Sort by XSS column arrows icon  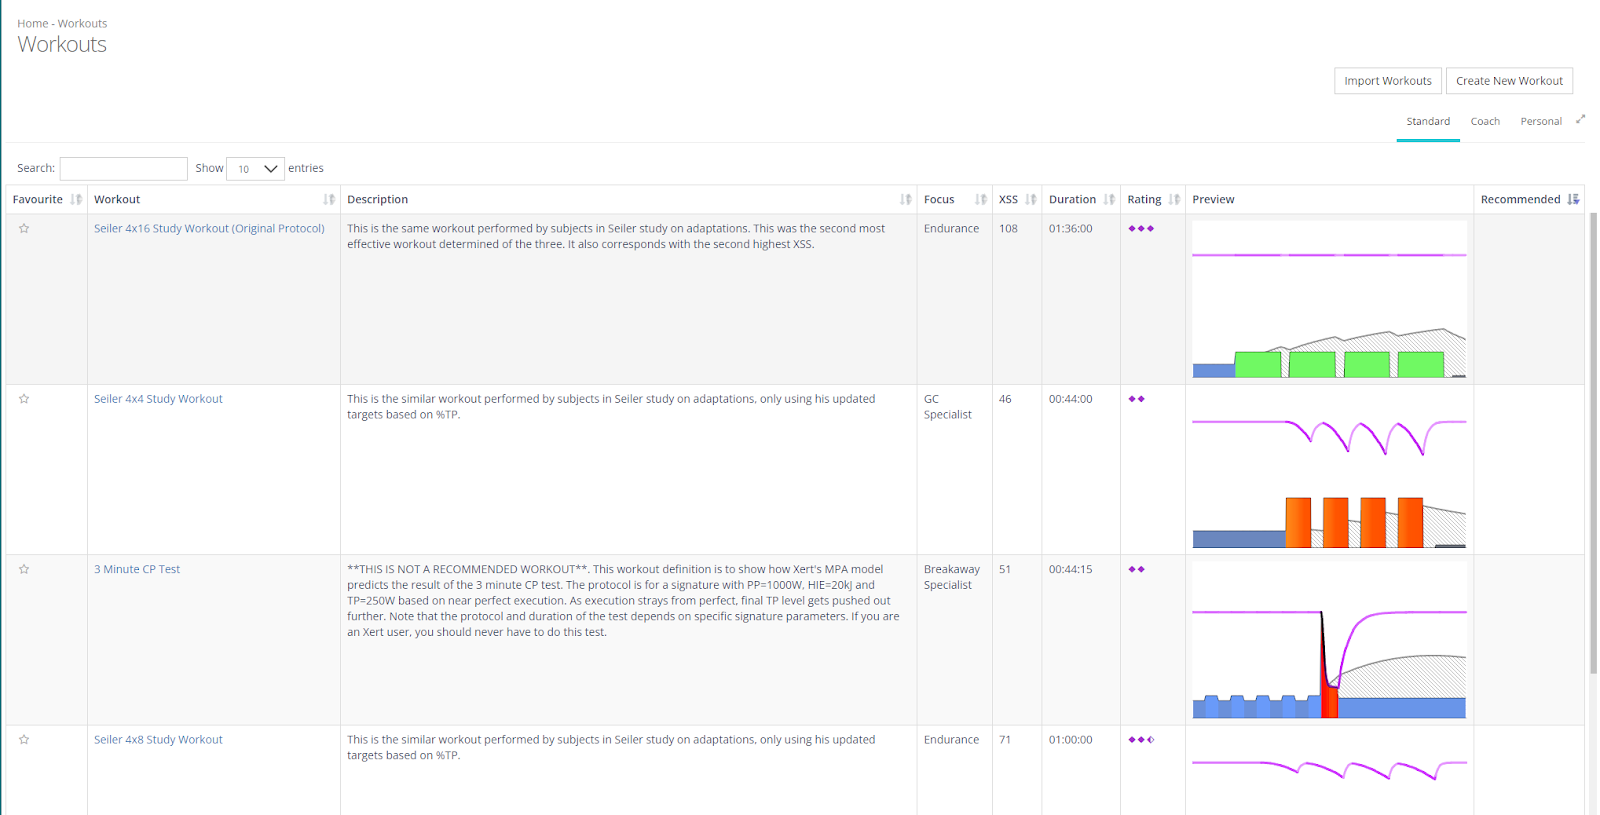click(1030, 200)
